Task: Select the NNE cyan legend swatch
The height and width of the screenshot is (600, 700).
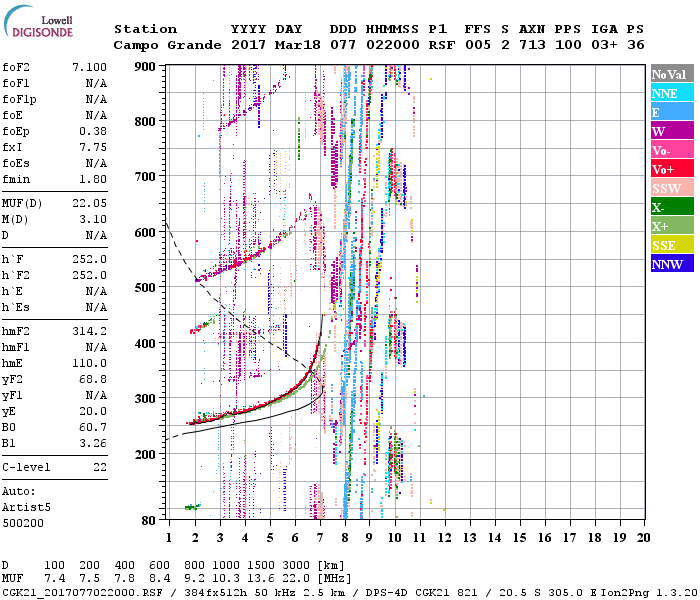Action: pyautogui.click(x=672, y=92)
